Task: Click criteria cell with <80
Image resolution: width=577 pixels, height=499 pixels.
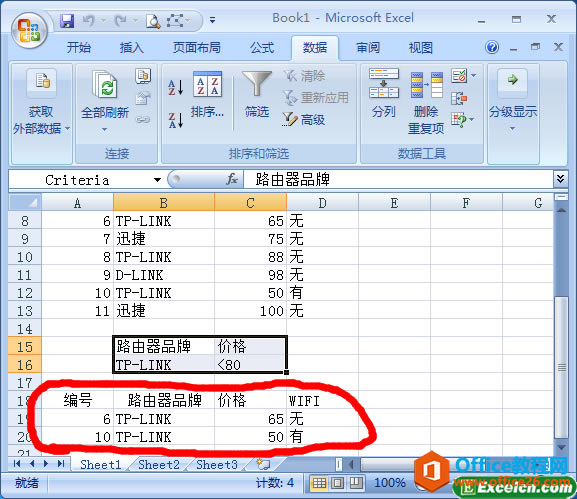Action: pyautogui.click(x=250, y=365)
